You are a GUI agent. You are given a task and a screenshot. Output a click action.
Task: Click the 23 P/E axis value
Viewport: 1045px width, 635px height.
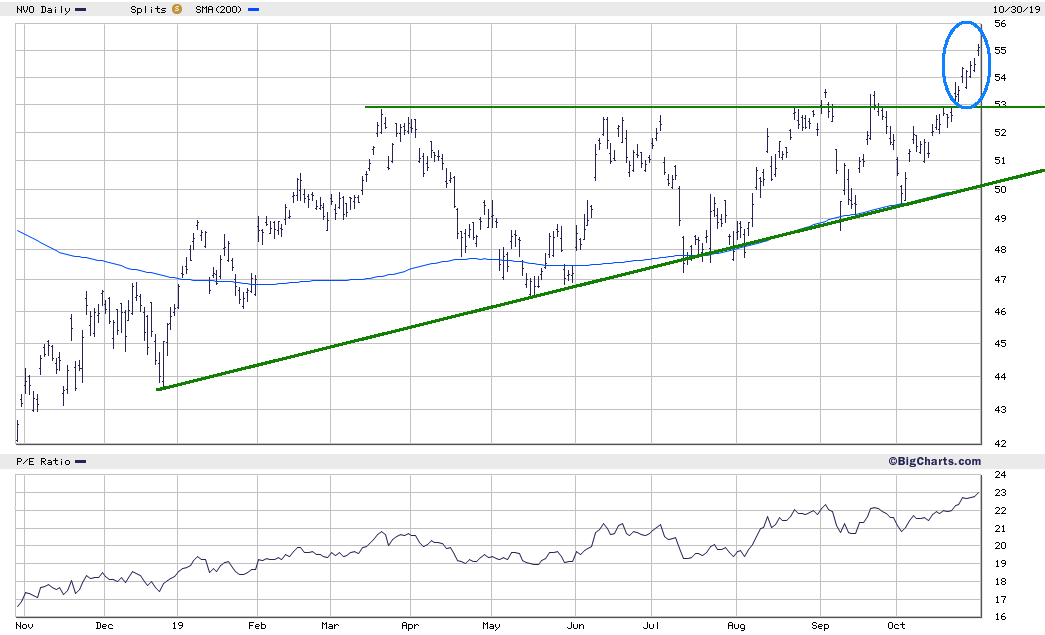tap(1000, 493)
